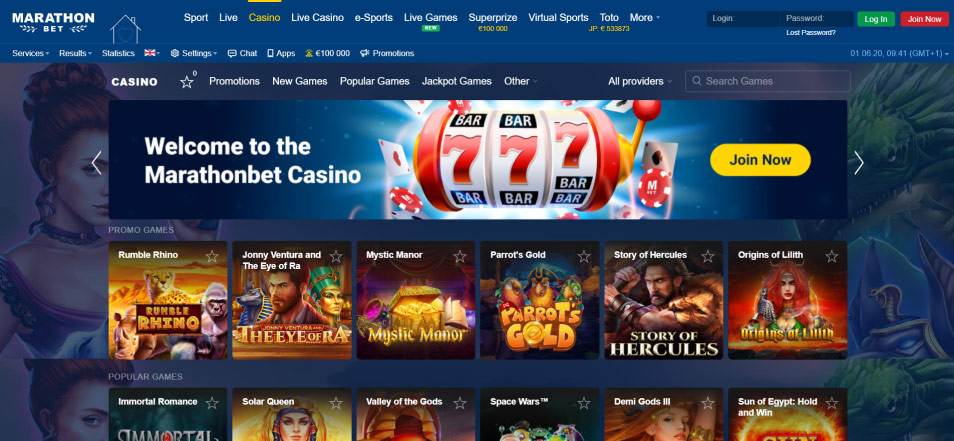
Task: Expand the All providers dropdown
Action: click(640, 82)
